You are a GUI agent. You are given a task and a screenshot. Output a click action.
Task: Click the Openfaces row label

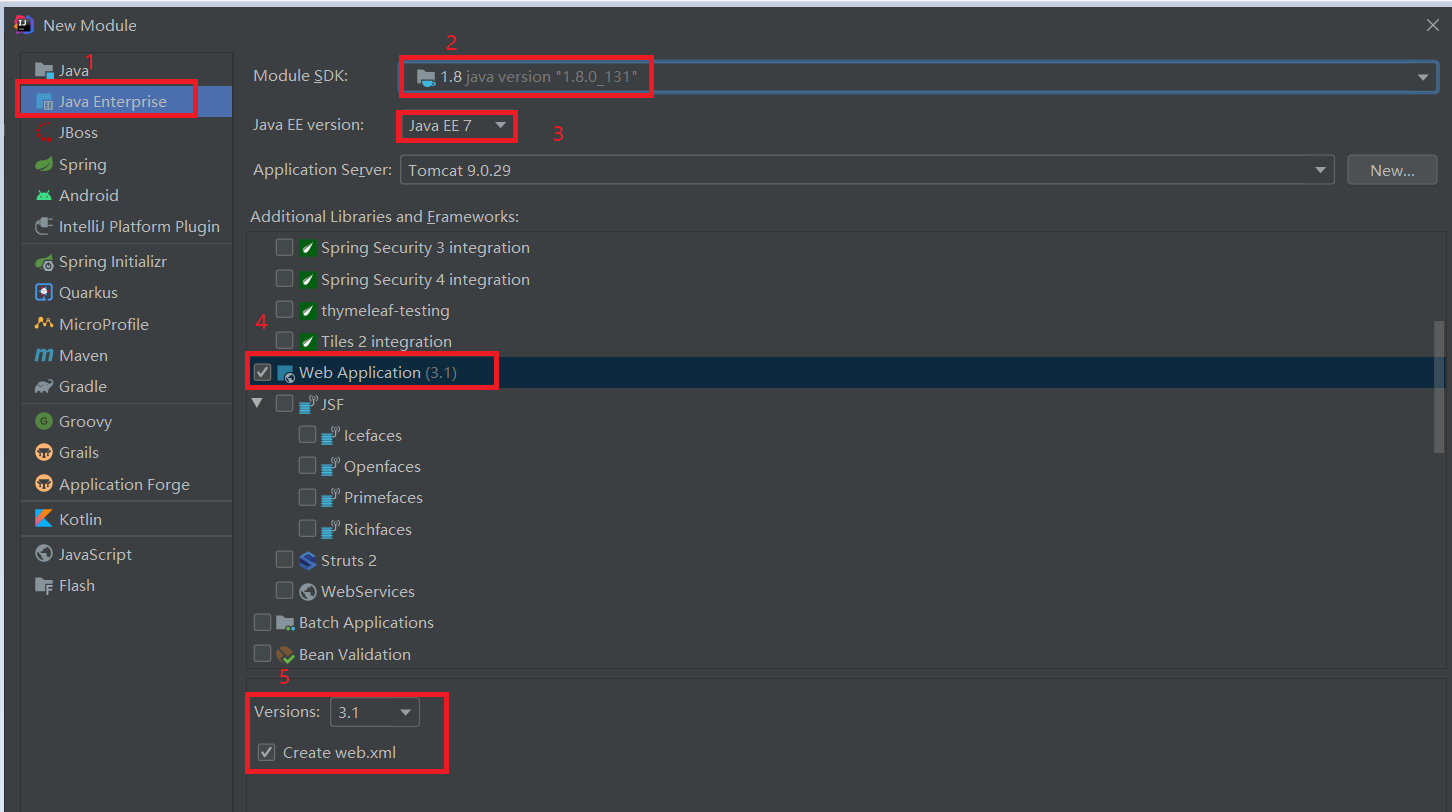point(382,467)
